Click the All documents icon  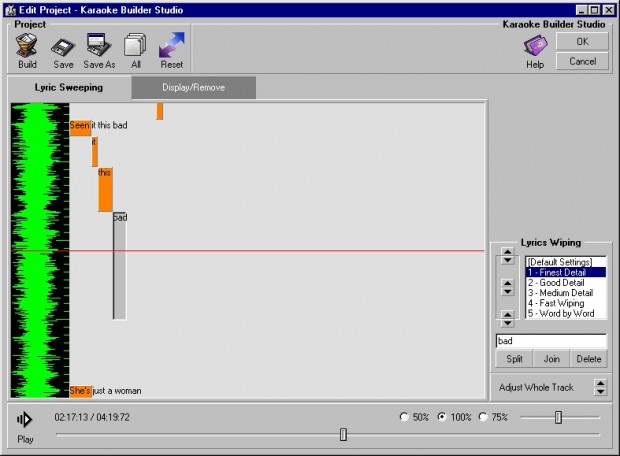[x=135, y=45]
